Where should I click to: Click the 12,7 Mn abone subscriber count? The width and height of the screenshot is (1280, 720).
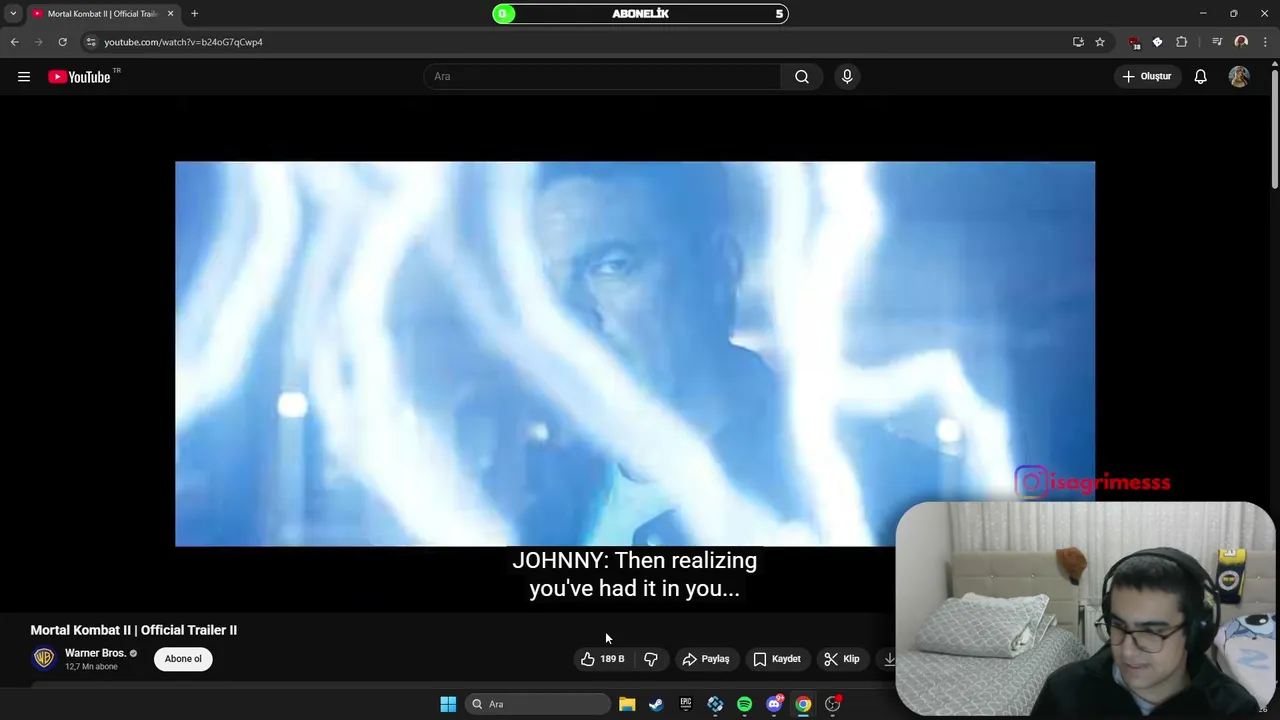[x=91, y=667]
